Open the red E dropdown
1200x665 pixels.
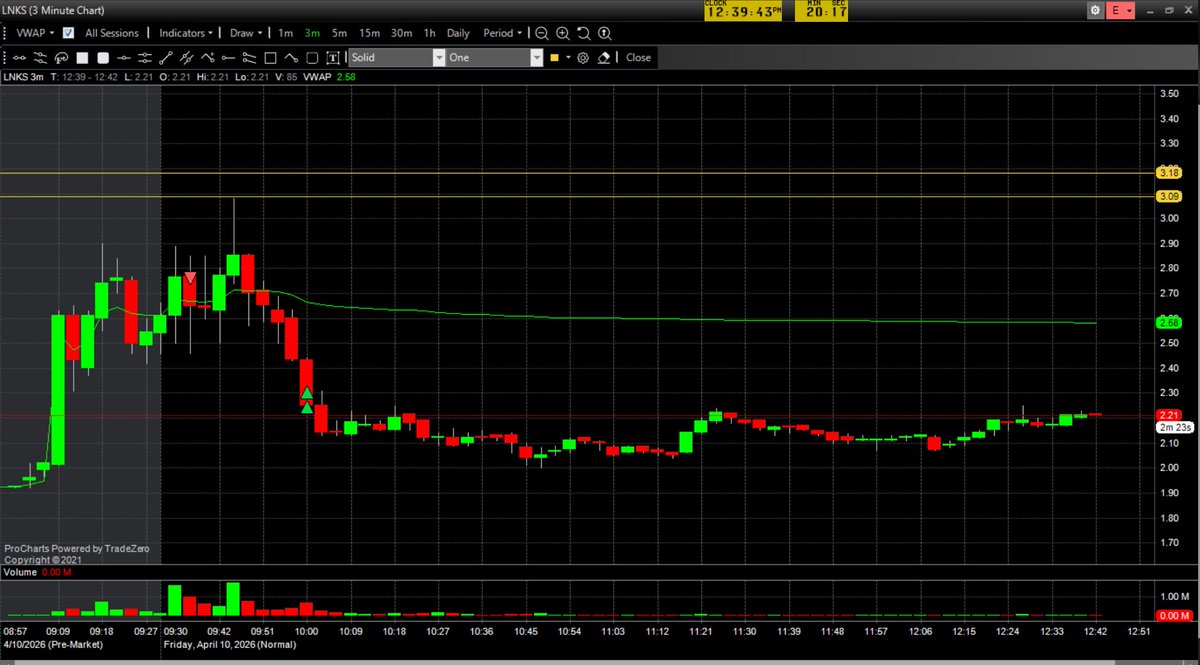1122,9
